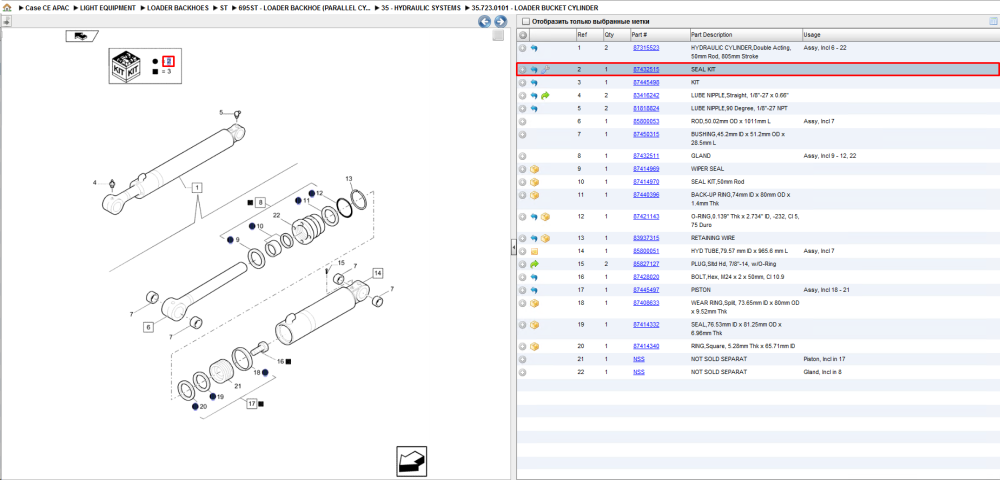The image size is (1000, 480).
Task: Click the green arrow on PLUG row 15
Action: [x=534, y=264]
